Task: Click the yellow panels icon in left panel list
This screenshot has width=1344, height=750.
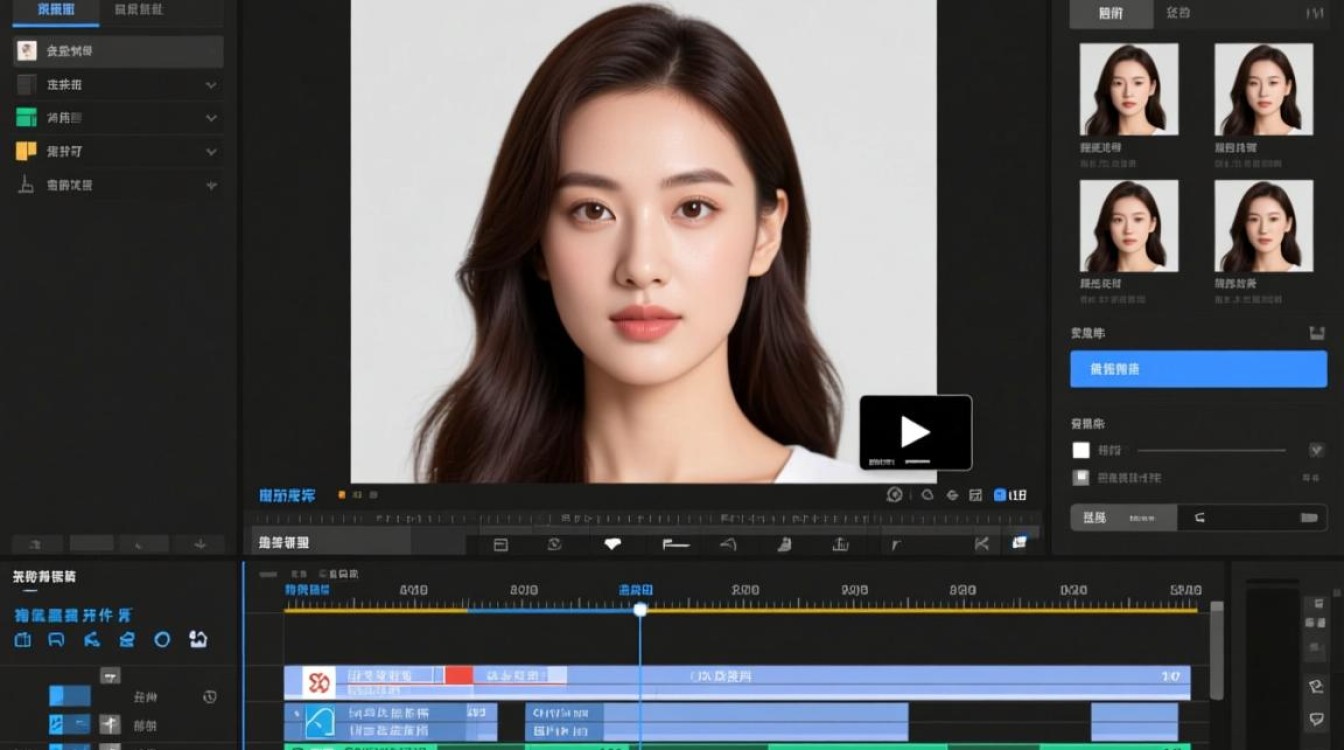Action: tap(26, 151)
